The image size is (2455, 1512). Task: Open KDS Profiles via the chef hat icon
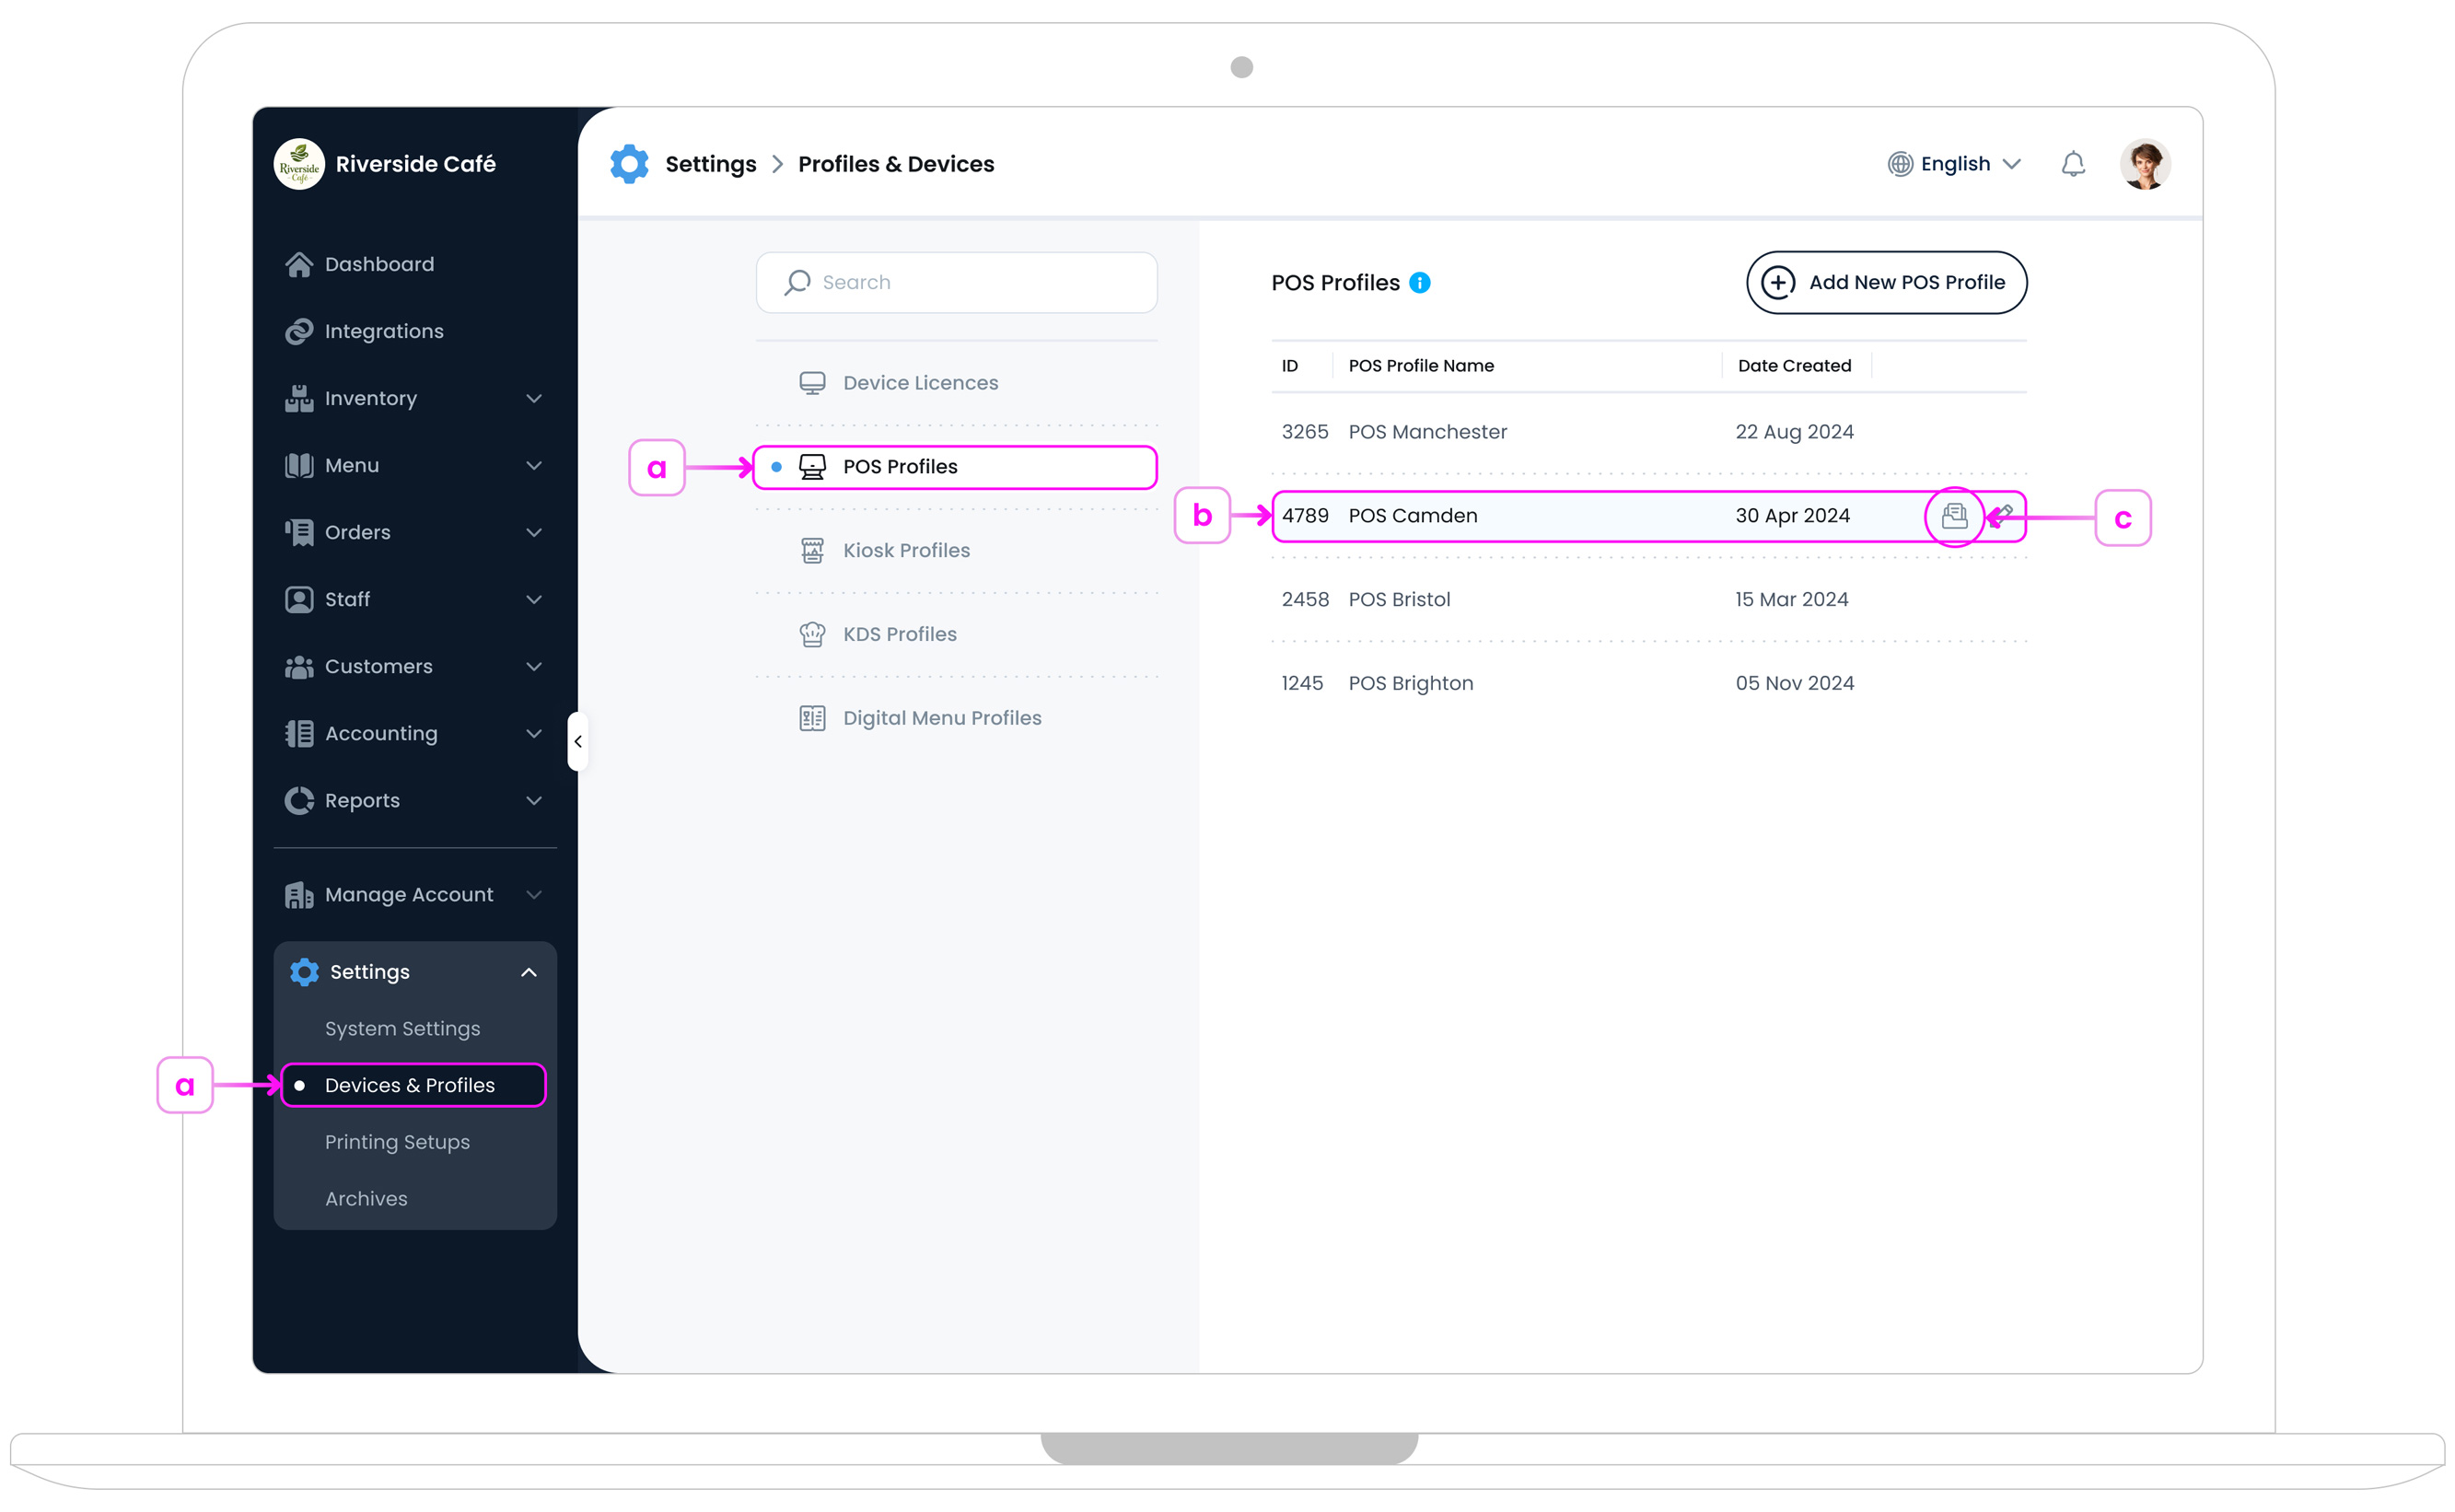tap(813, 633)
